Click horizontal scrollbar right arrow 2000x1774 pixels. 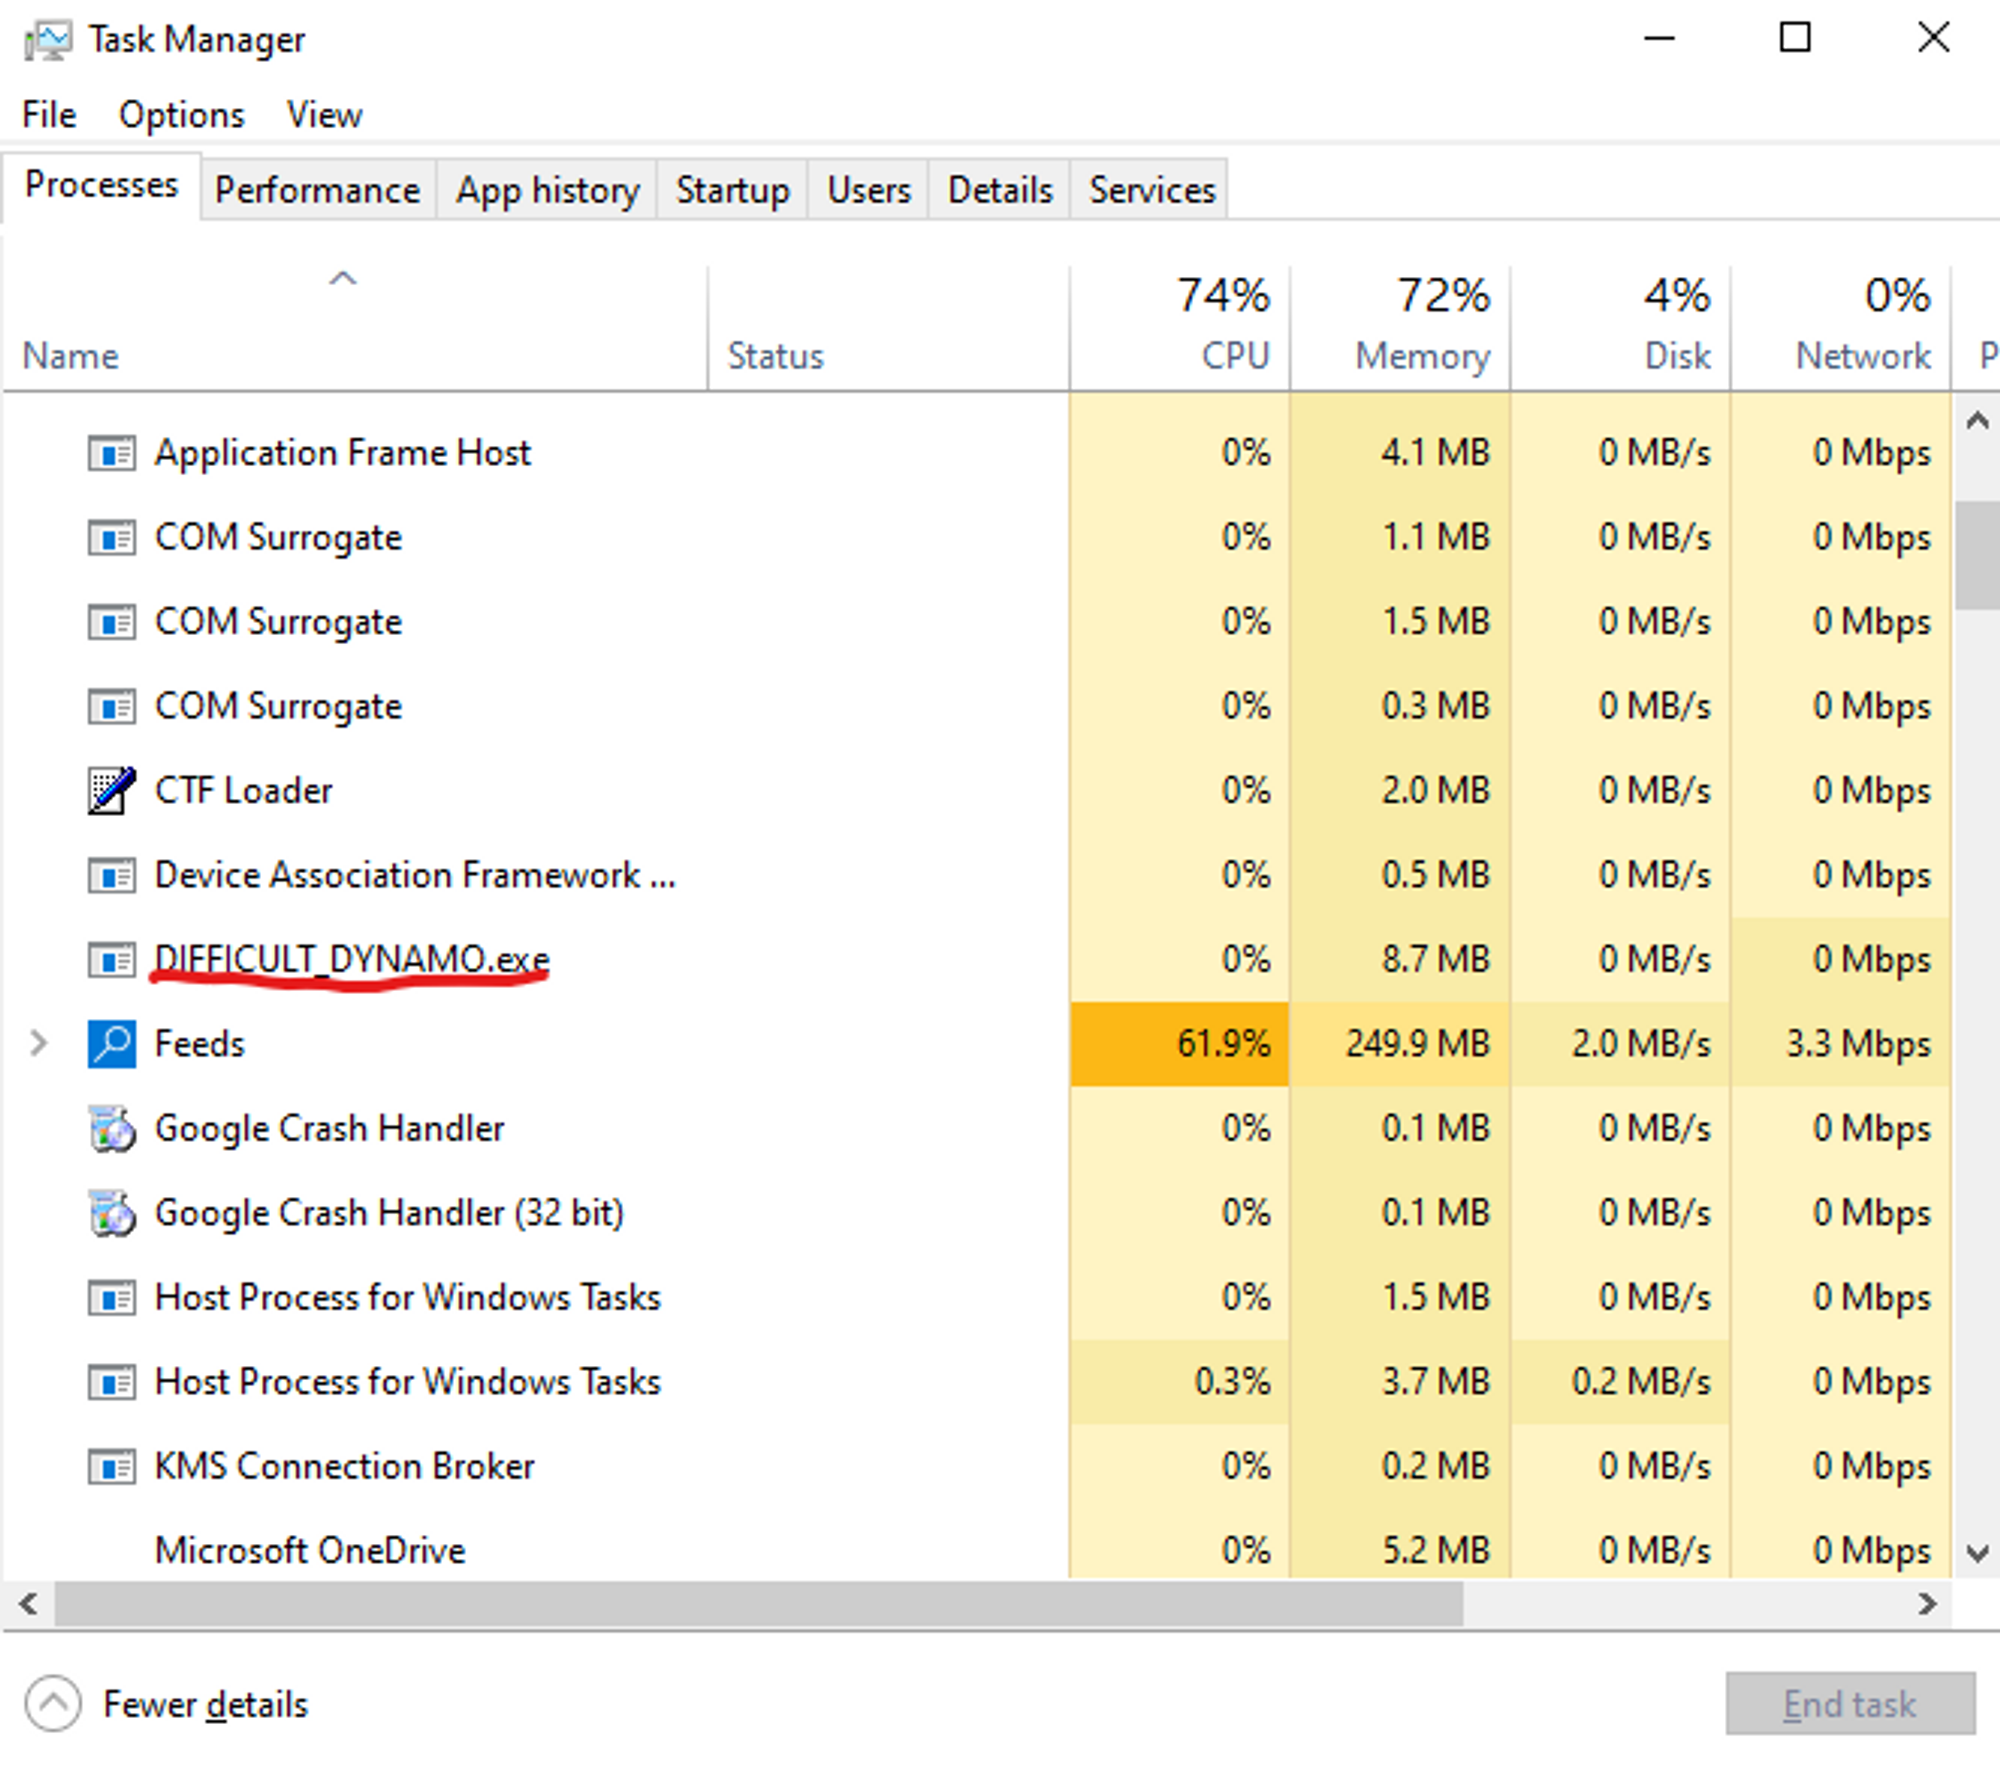pos(1927,1604)
